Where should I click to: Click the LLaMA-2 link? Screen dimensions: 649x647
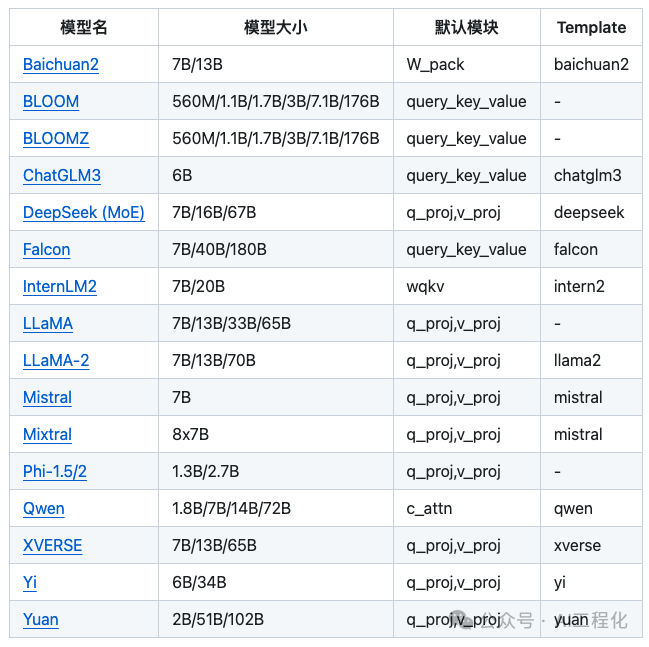coord(56,361)
